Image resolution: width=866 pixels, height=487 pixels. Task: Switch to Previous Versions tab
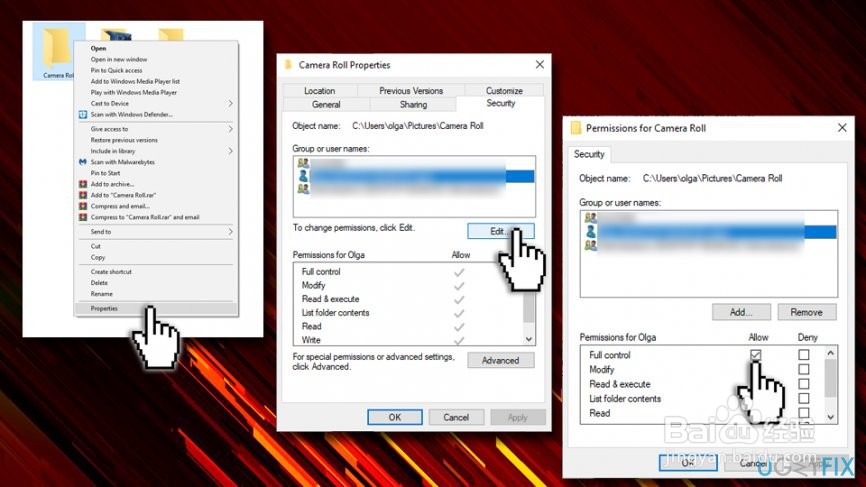pyautogui.click(x=411, y=91)
